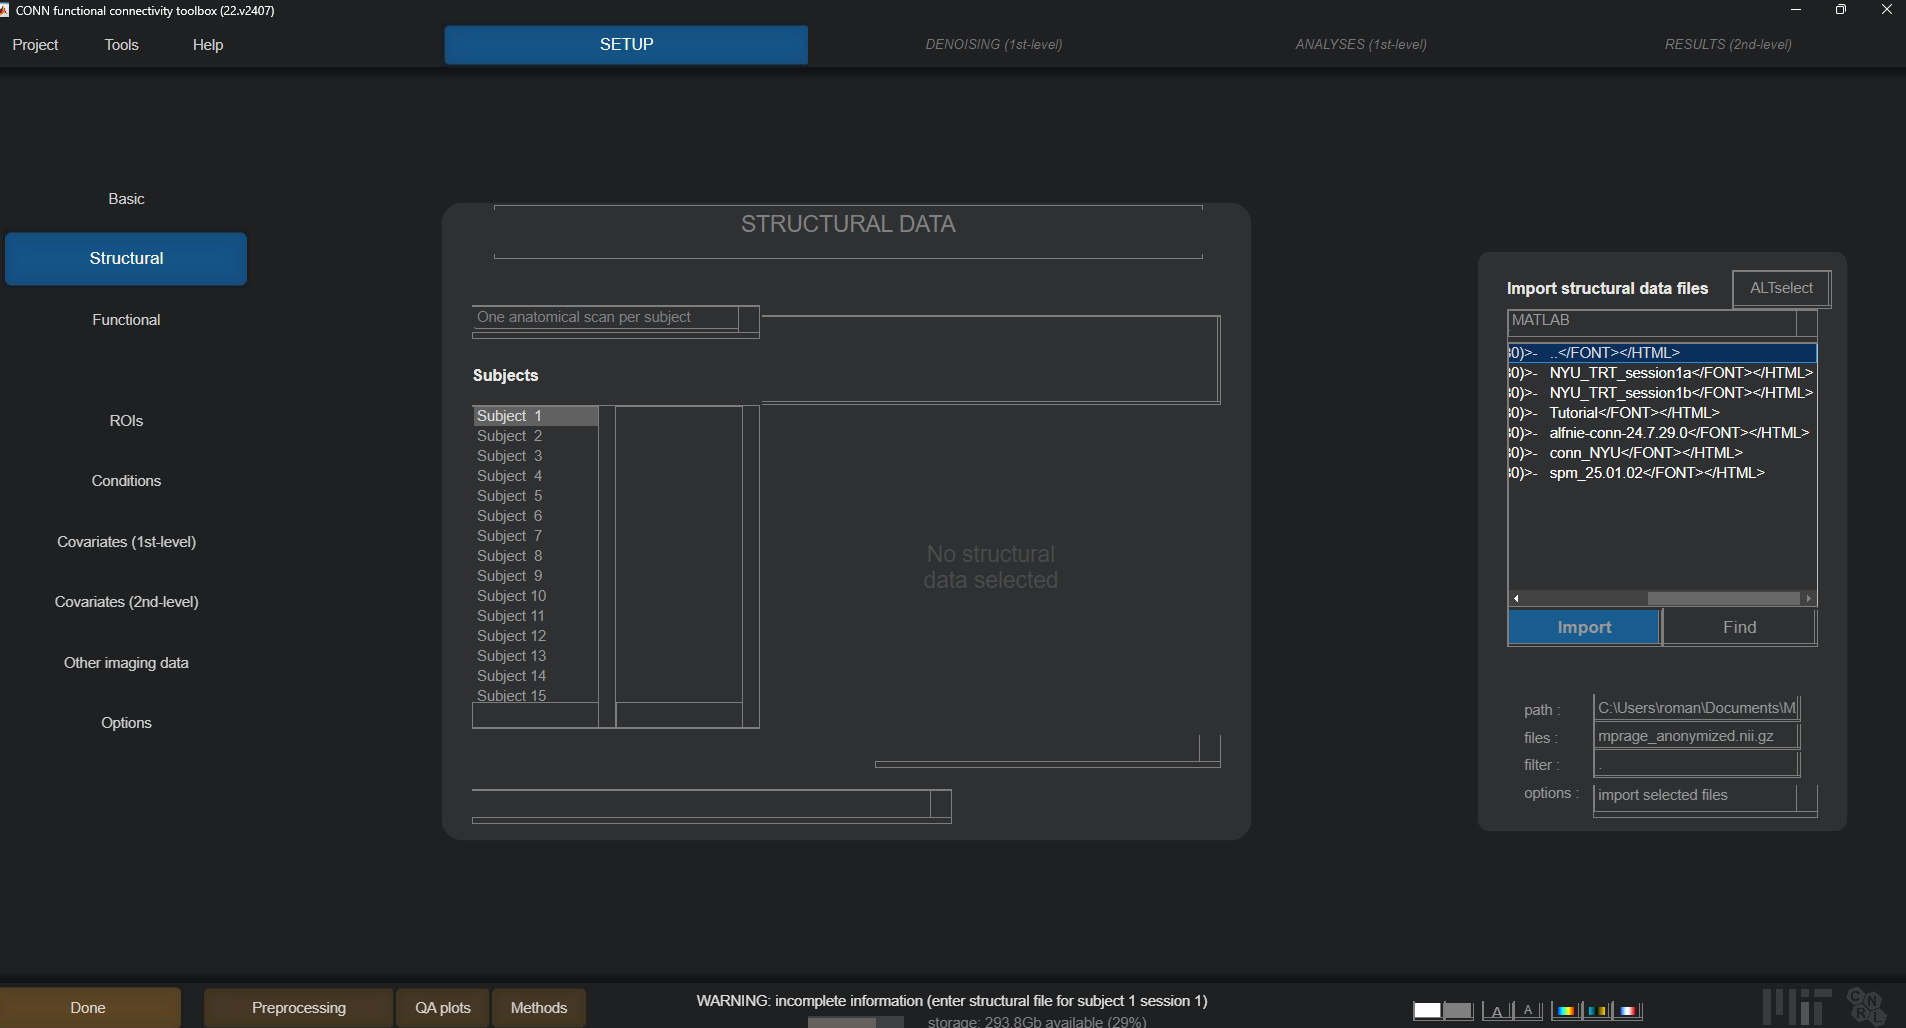
Task: Click the smaller font size 'A' icon
Action: [x=1528, y=1010]
